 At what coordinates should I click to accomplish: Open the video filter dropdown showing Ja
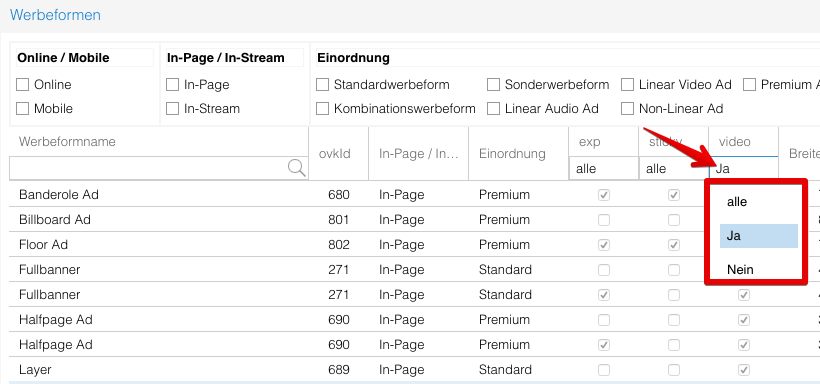coord(743,168)
